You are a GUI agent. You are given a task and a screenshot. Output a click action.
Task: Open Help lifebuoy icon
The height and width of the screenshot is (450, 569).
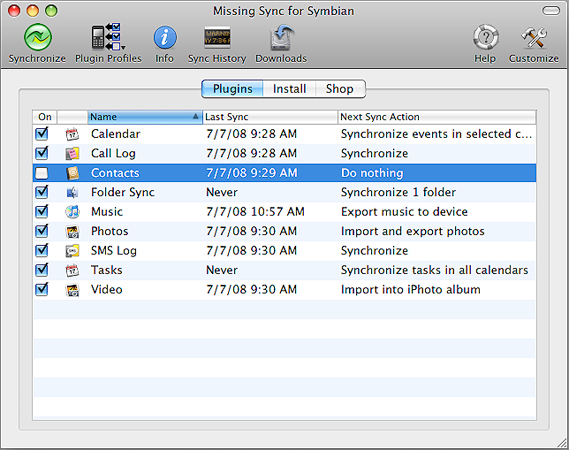(x=485, y=37)
